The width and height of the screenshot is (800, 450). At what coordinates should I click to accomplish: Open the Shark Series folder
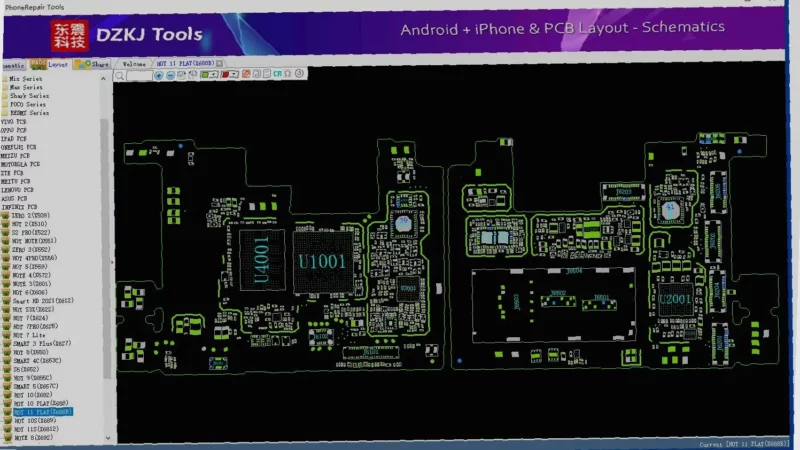pyautogui.click(x=29, y=96)
